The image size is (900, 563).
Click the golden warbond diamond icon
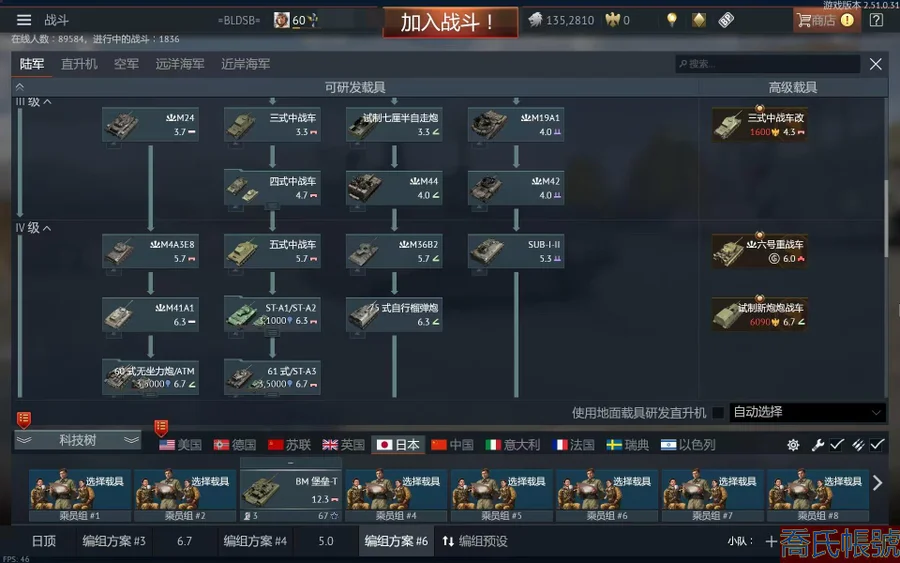(x=699, y=20)
